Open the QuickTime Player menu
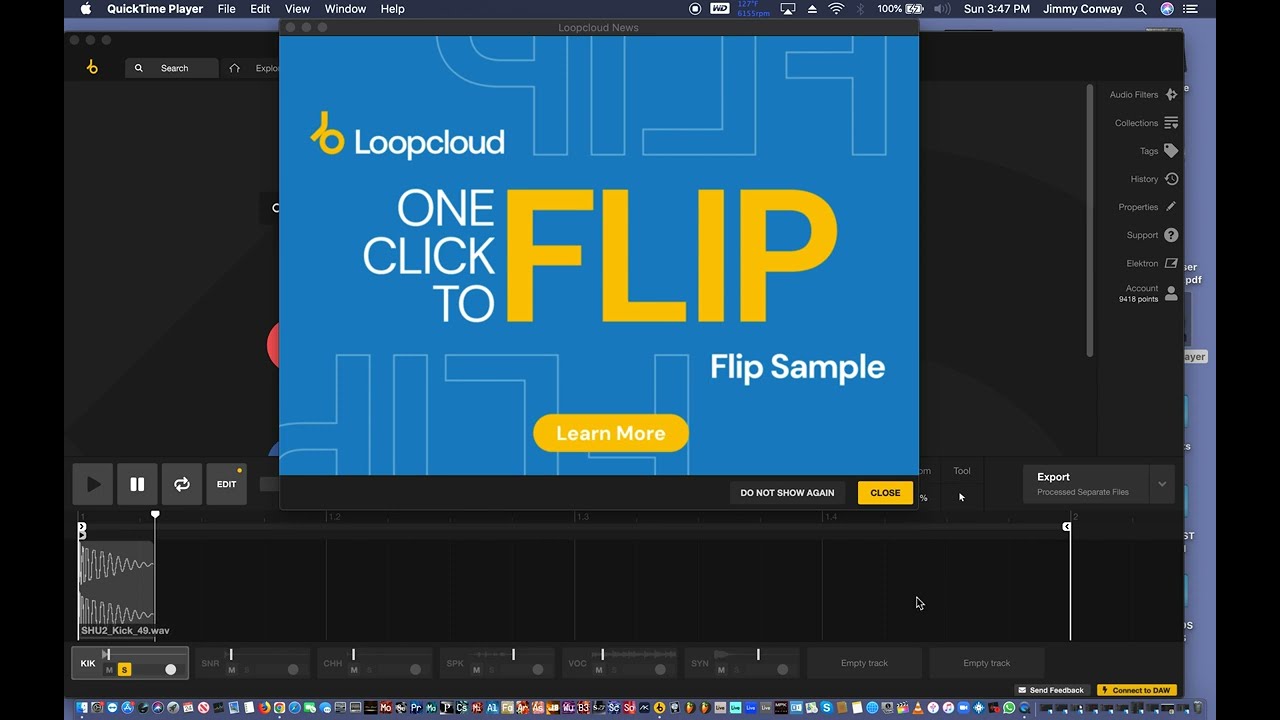 coord(155,9)
